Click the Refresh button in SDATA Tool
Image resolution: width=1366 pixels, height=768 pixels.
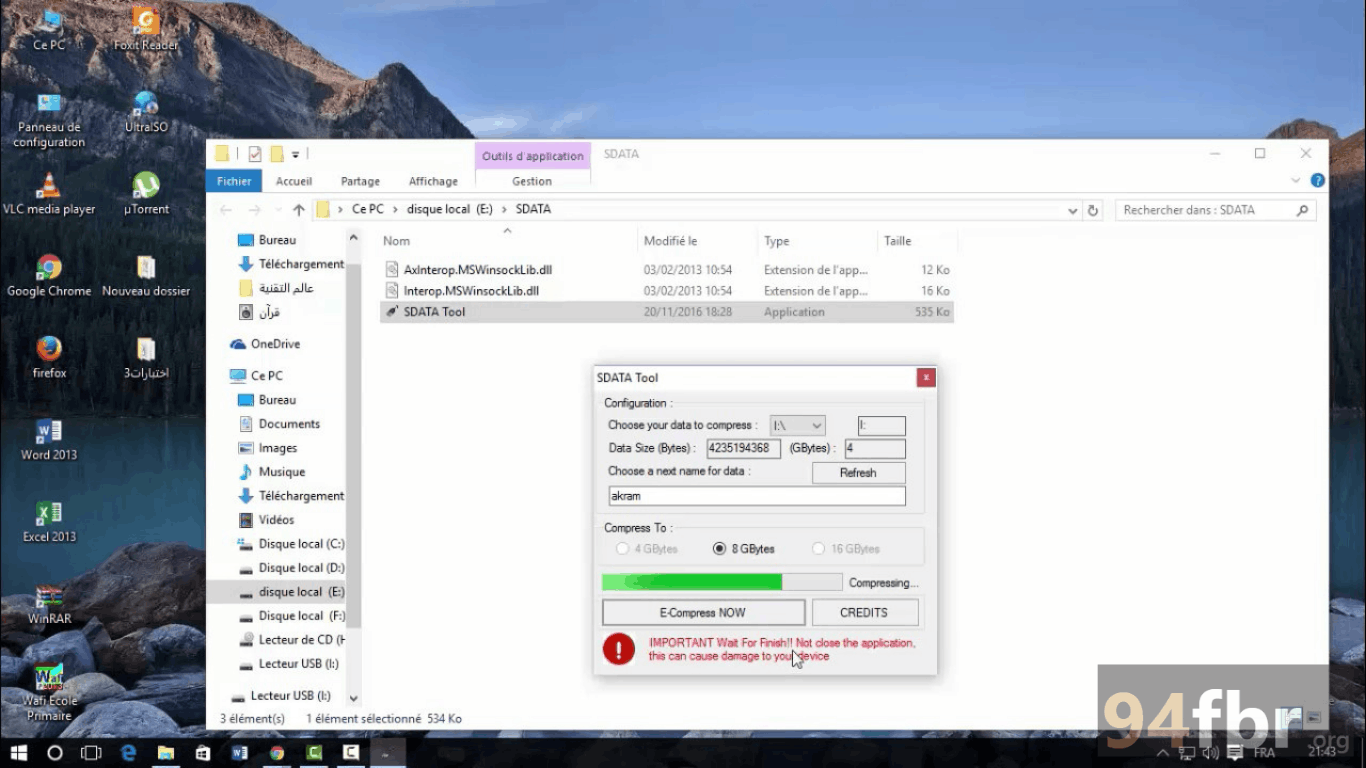(x=858, y=473)
